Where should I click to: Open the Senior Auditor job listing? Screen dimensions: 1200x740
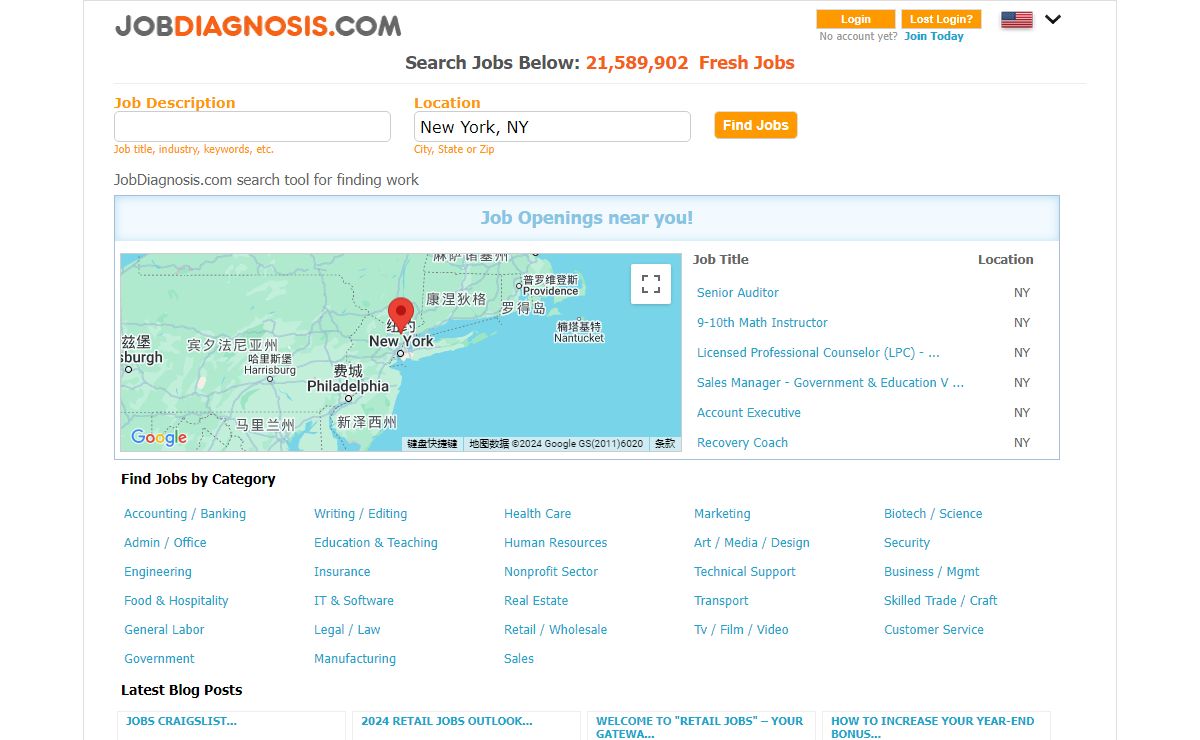pyautogui.click(x=738, y=293)
